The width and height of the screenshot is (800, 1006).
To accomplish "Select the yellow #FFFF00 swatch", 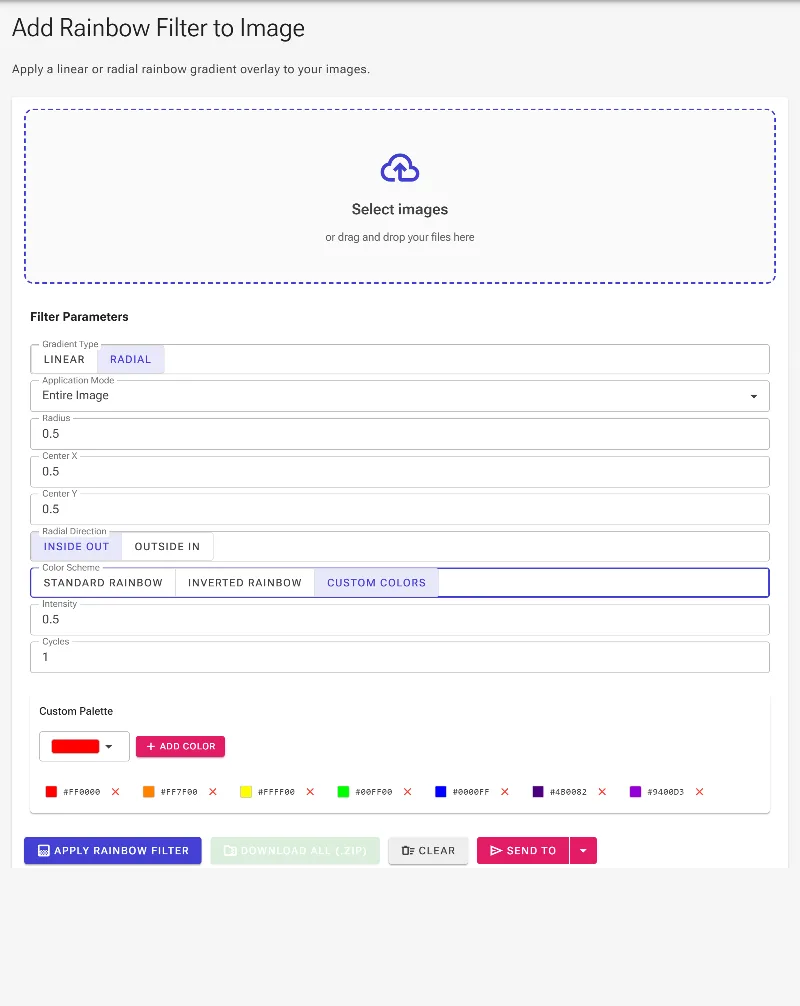I will coord(246,792).
